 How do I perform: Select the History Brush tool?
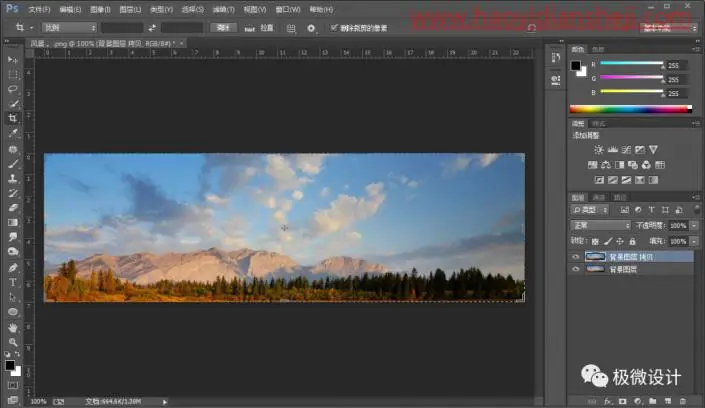13,193
